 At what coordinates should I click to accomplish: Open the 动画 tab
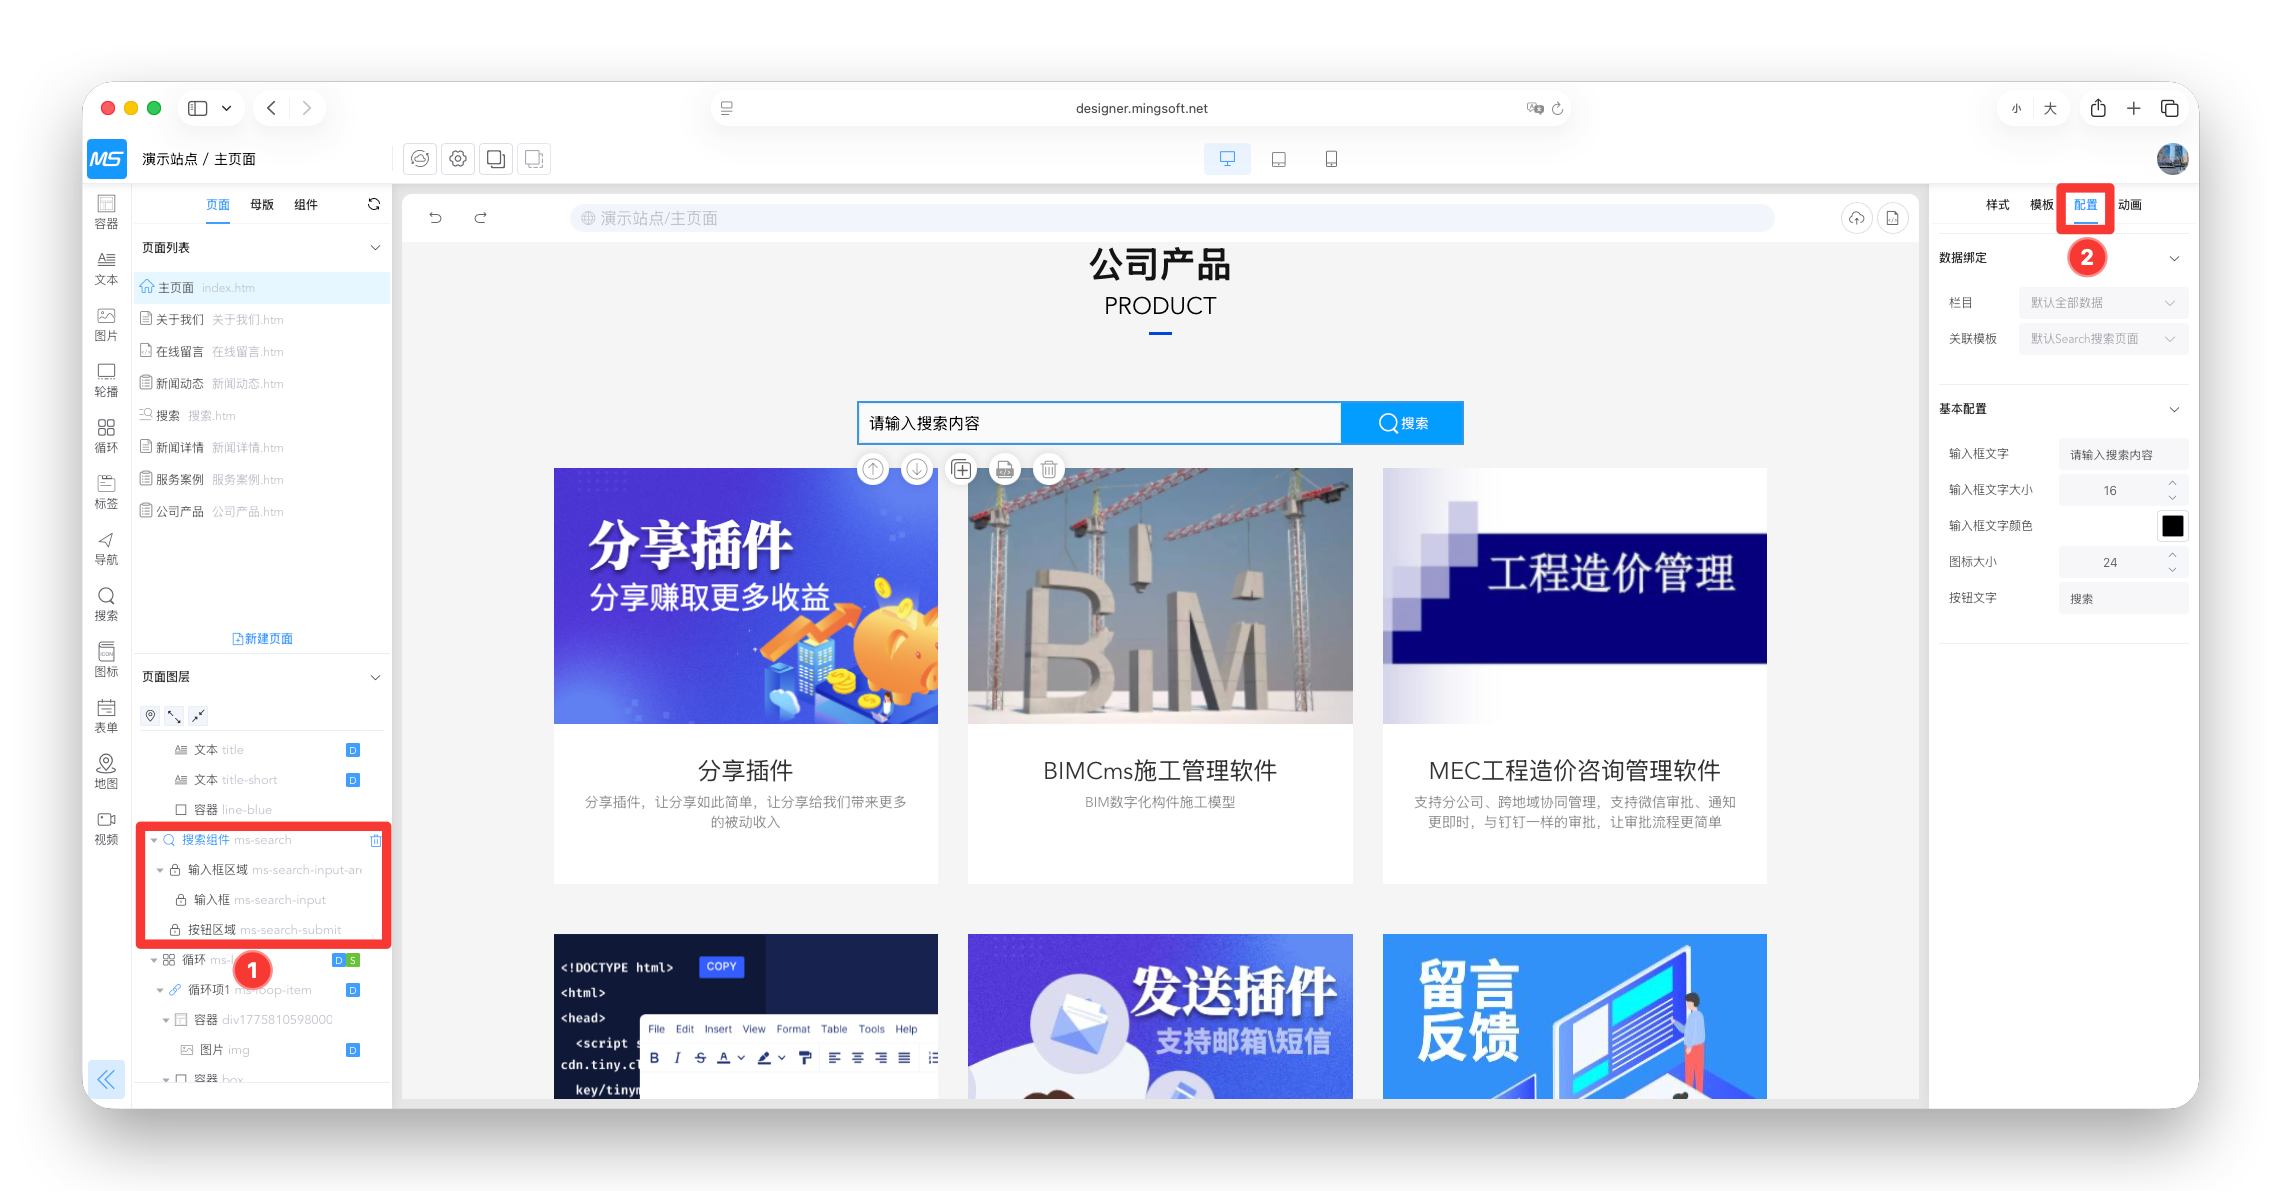click(2130, 204)
